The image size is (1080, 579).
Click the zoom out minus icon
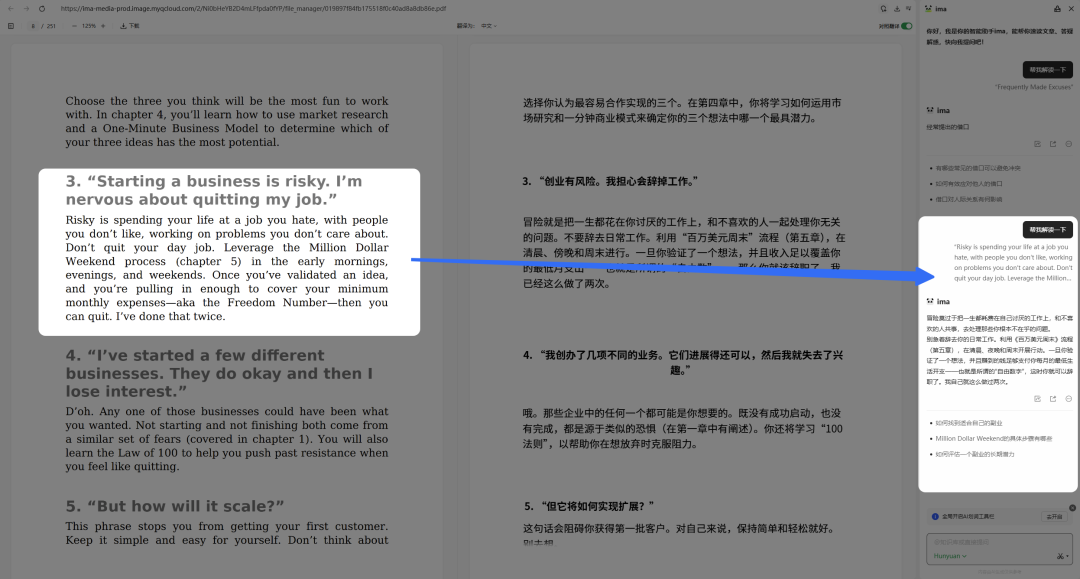tap(74, 26)
